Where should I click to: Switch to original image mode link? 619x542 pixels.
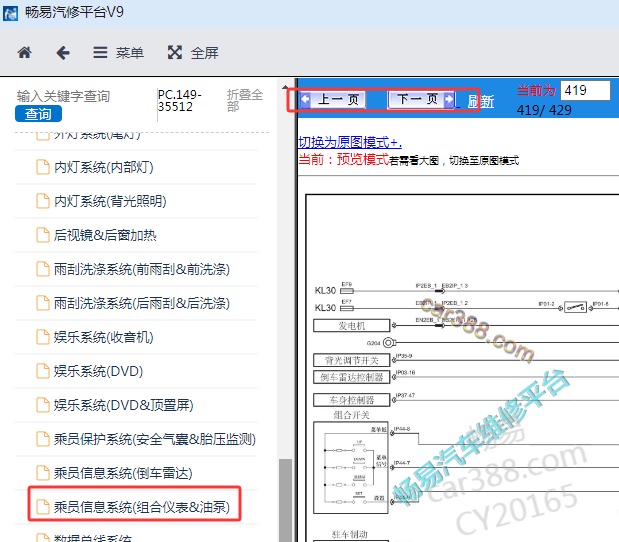coord(350,142)
